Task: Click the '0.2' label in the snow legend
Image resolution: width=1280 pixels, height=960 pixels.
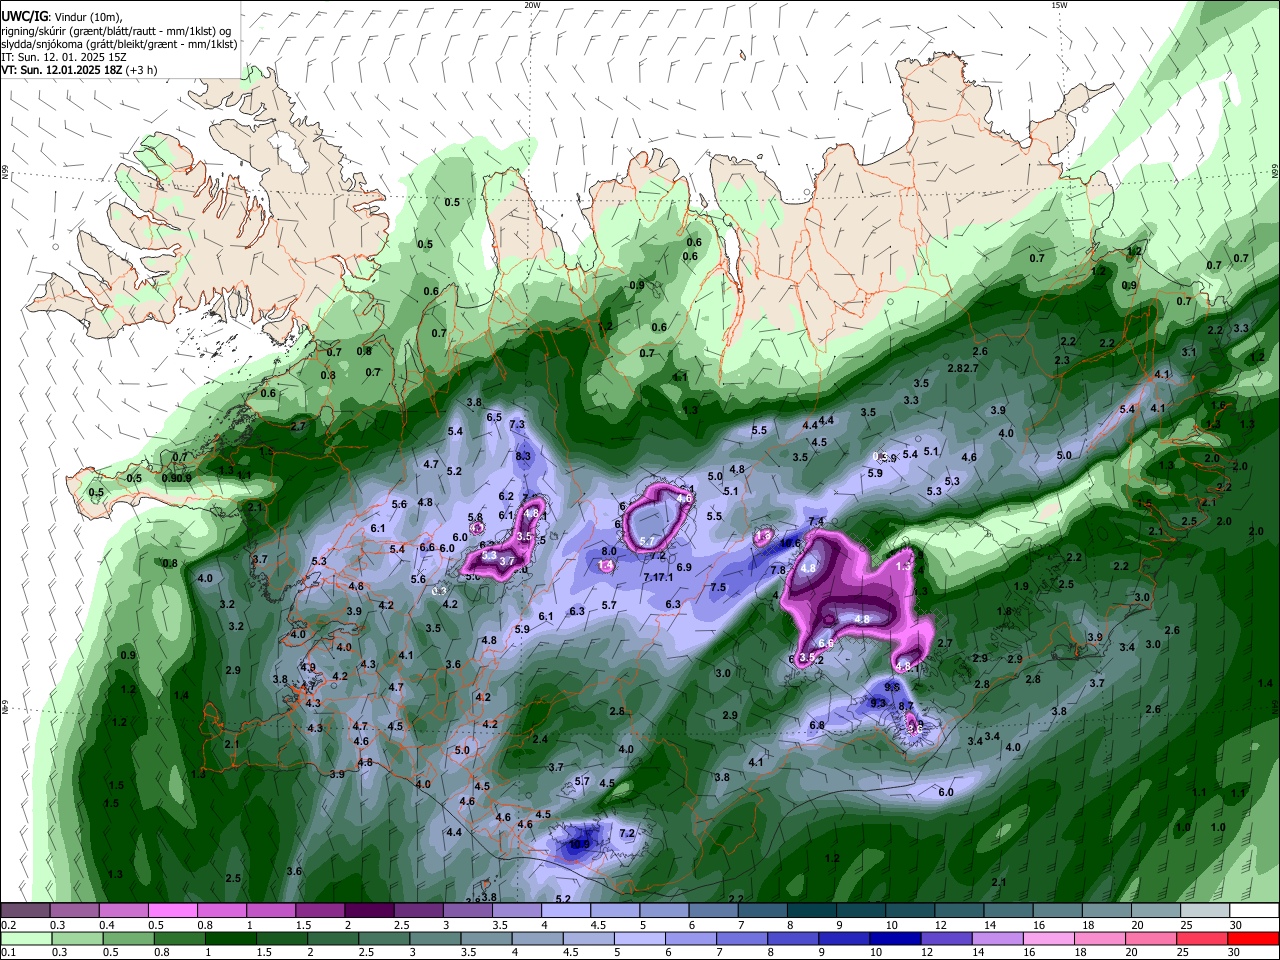Action: [x=8, y=925]
